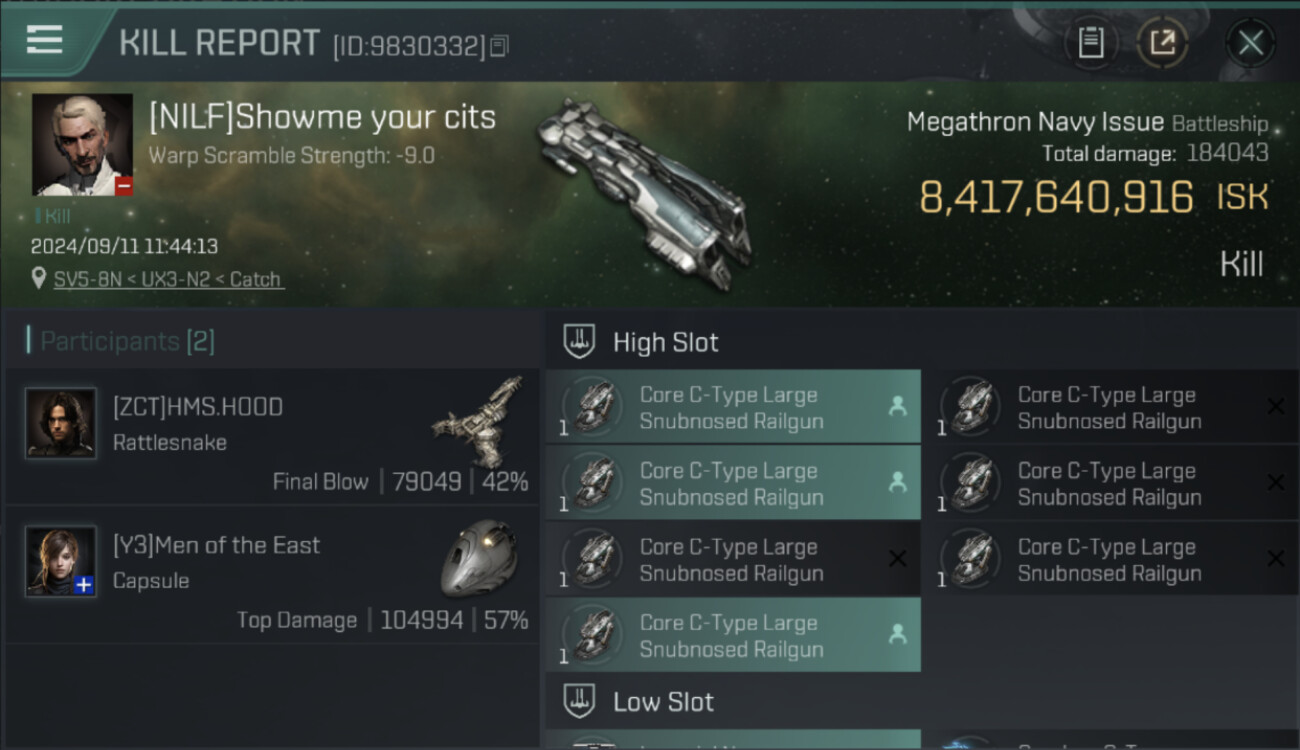This screenshot has height=750, width=1300.
Task: Copy the kill report ID
Action: click(x=499, y=46)
